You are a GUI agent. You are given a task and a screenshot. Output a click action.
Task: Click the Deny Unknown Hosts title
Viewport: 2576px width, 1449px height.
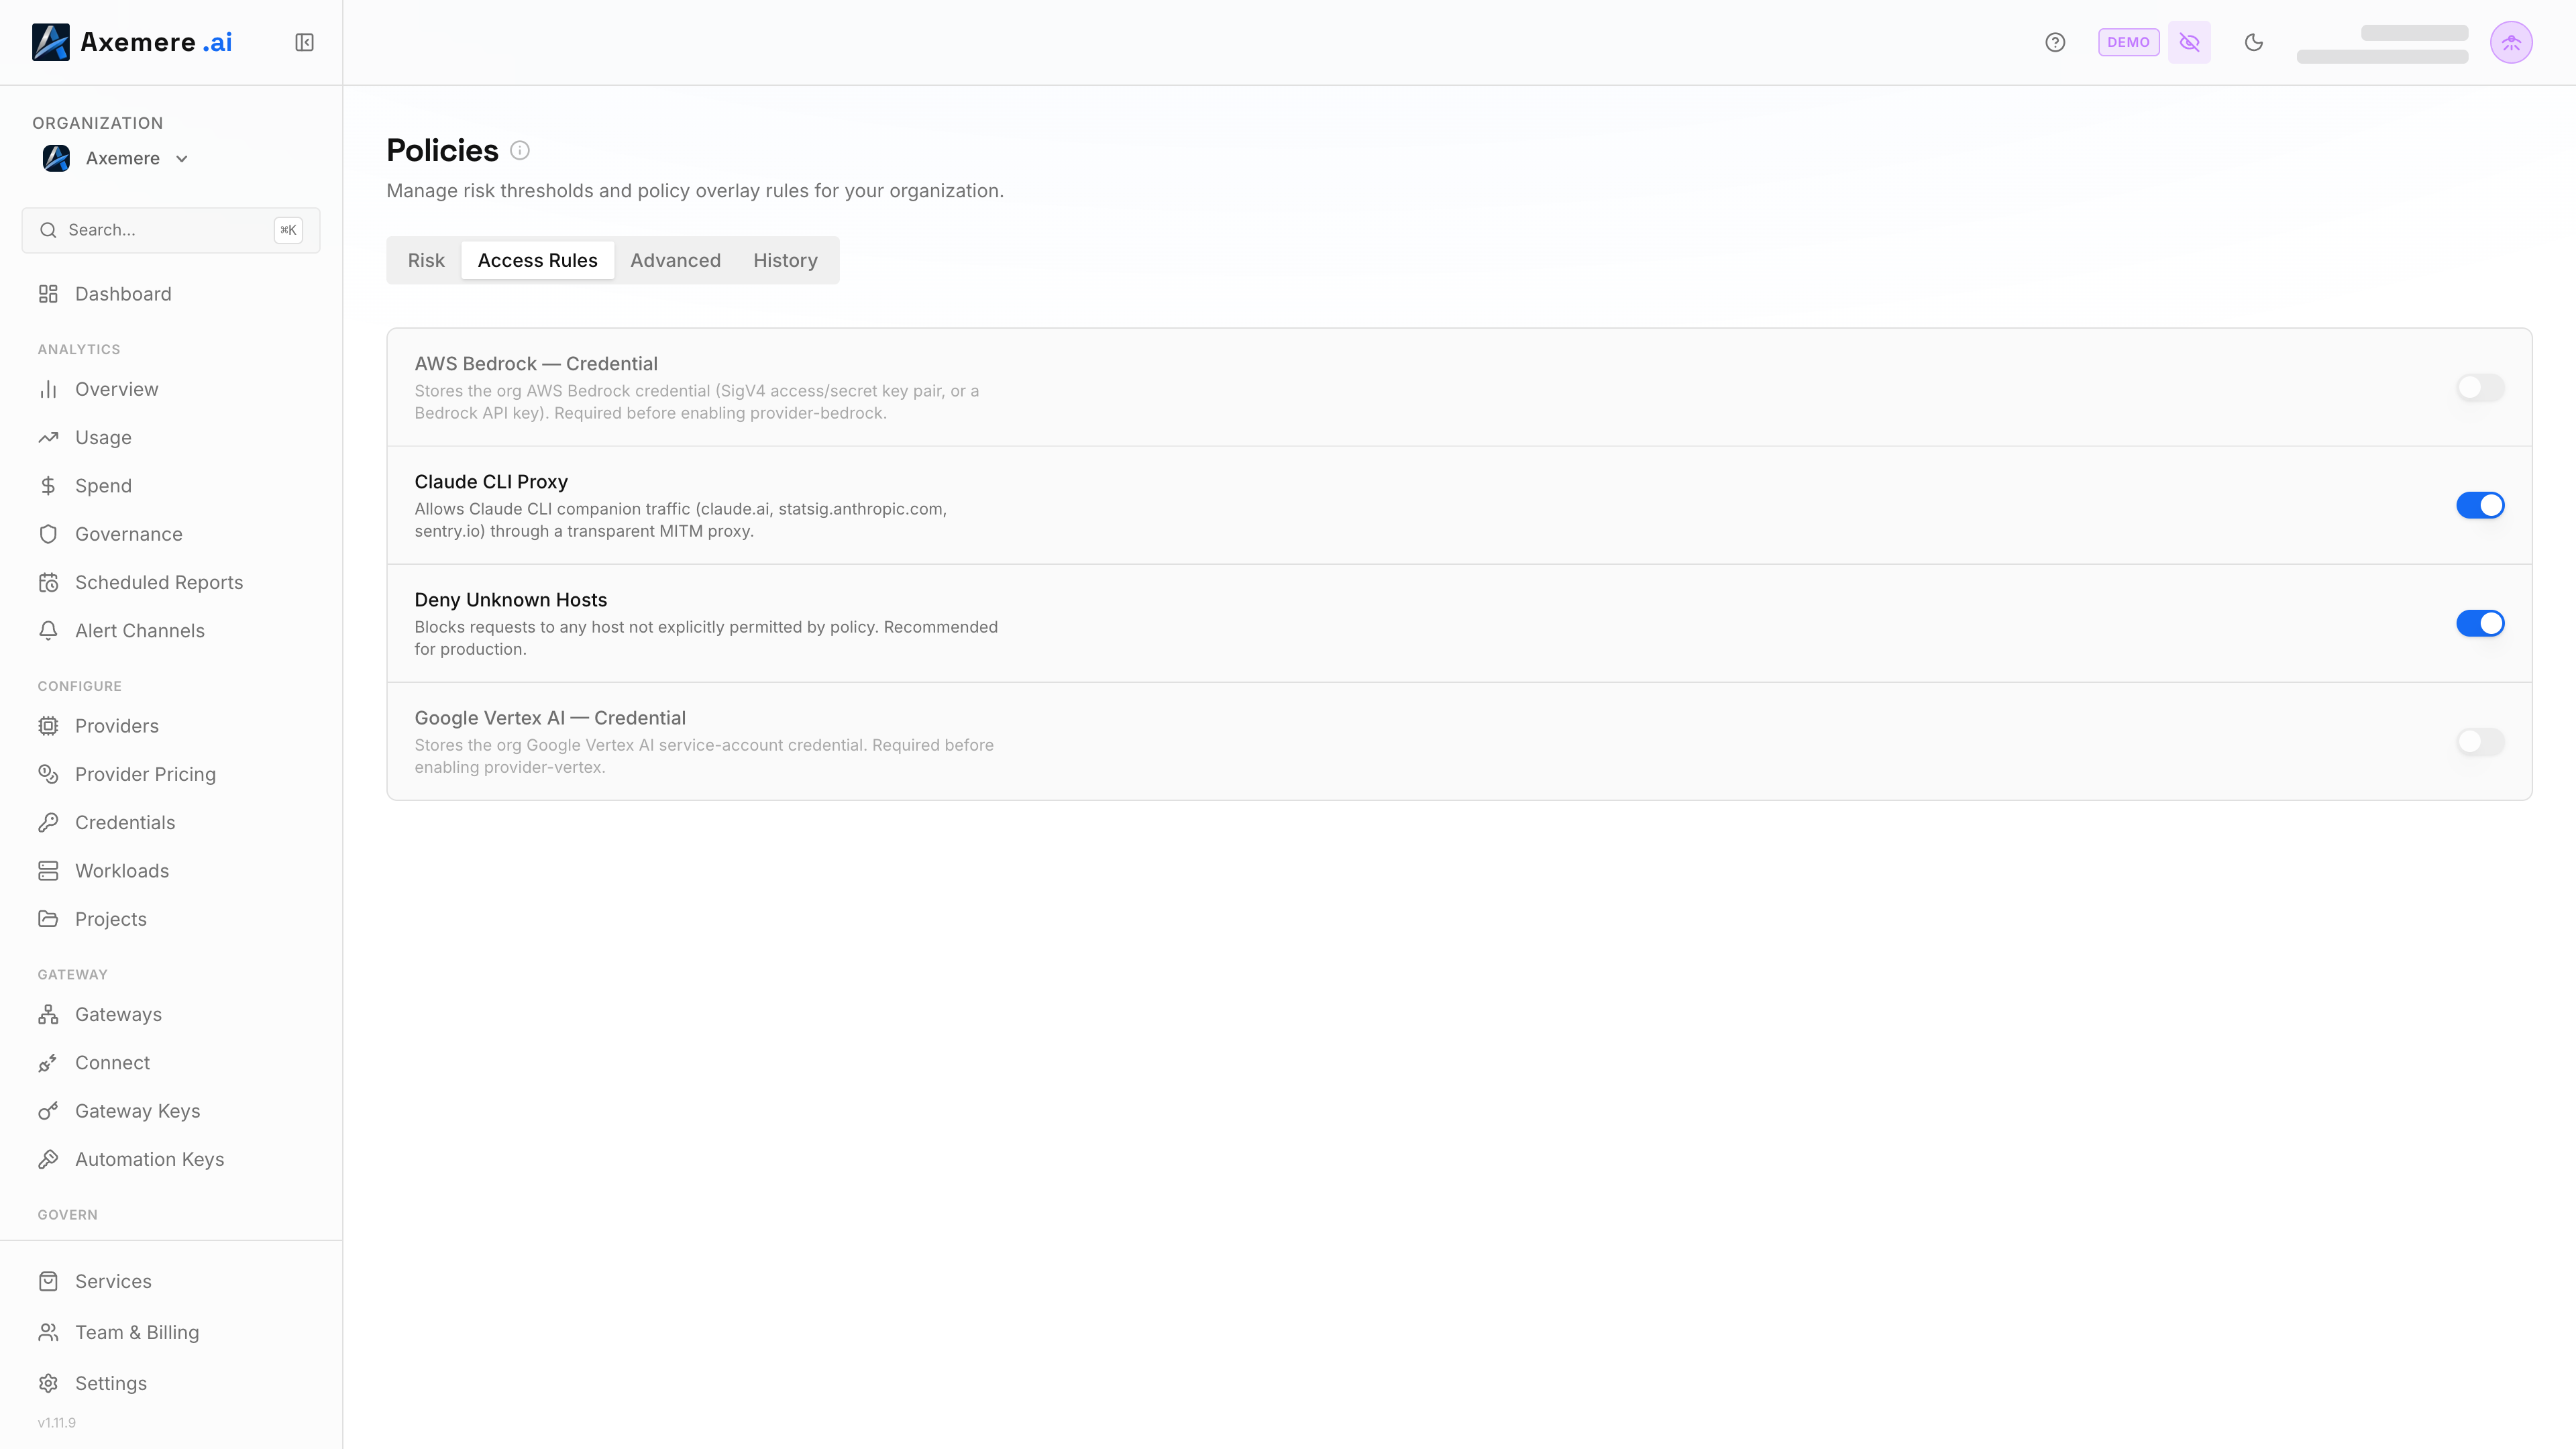click(511, 600)
